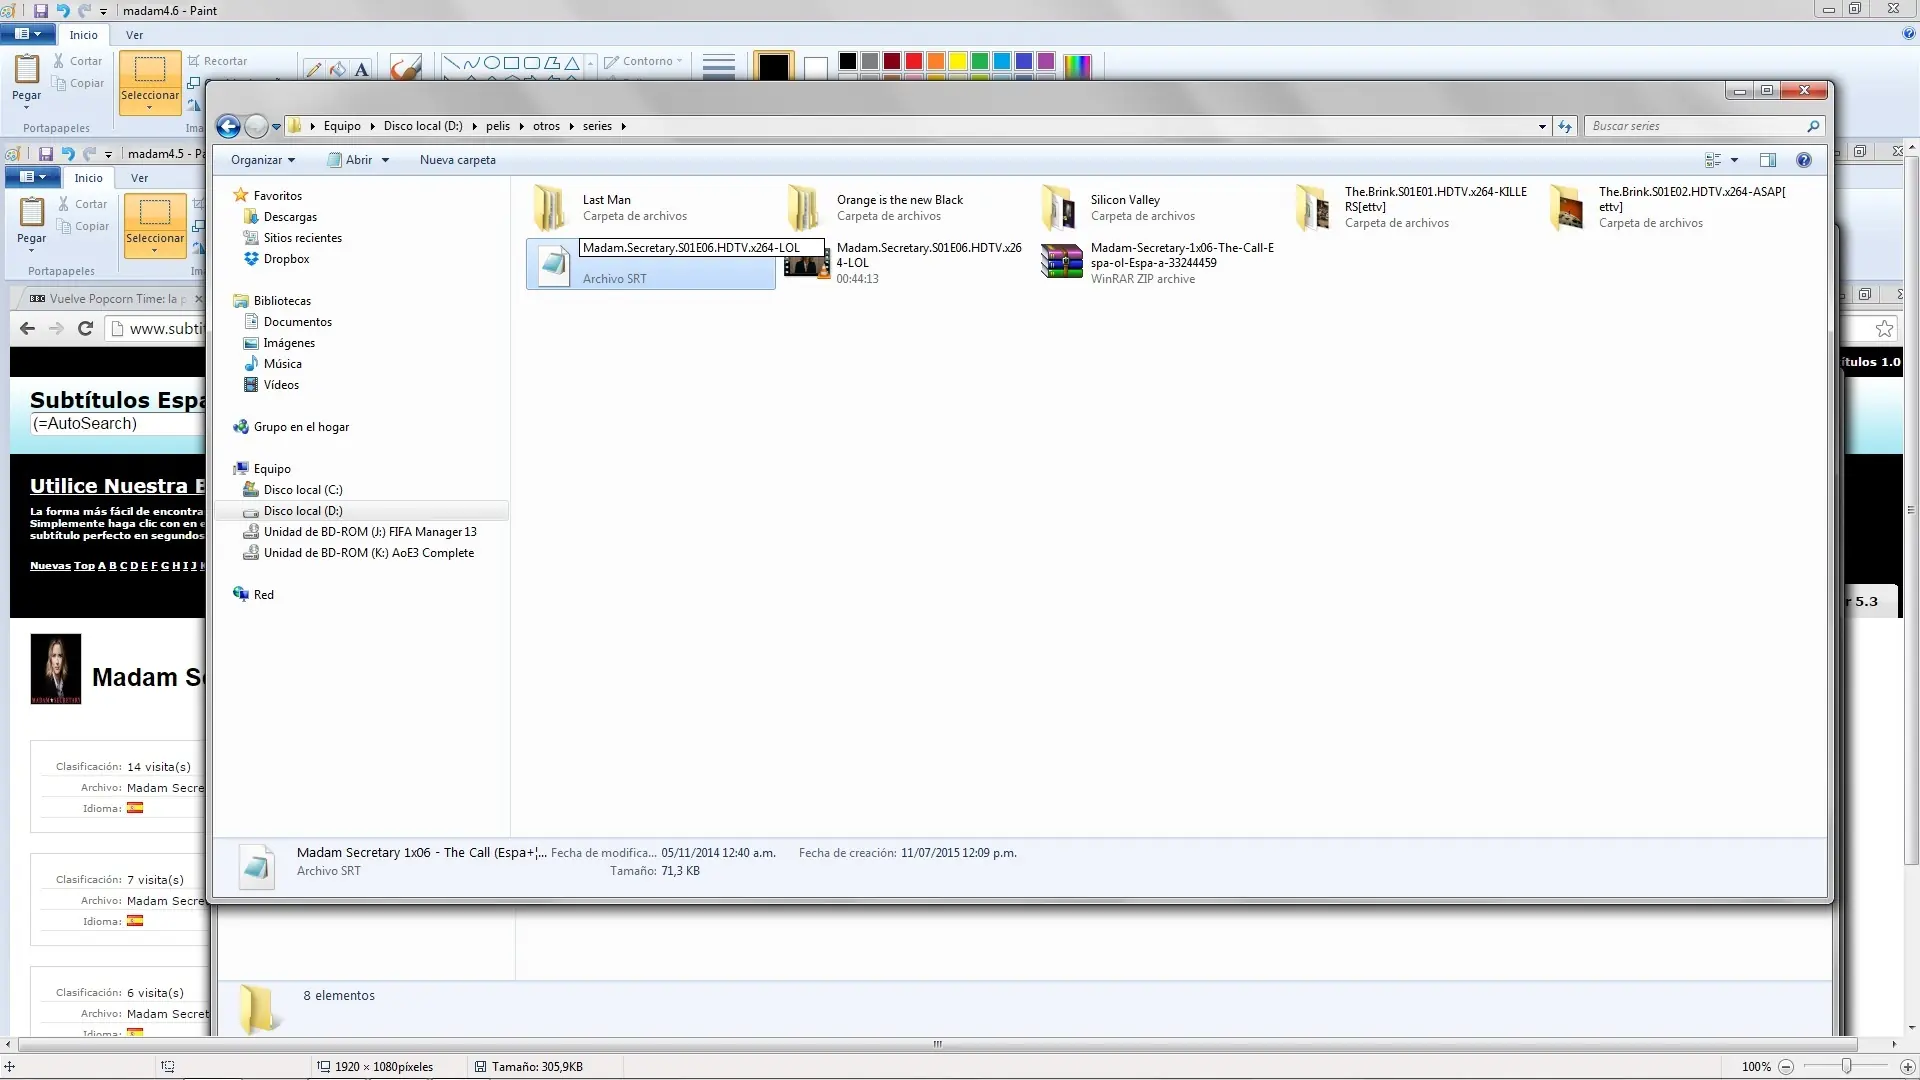This screenshot has height=1080, width=1920.
Task: Pick the green palette color in Paint
Action: coord(980,61)
